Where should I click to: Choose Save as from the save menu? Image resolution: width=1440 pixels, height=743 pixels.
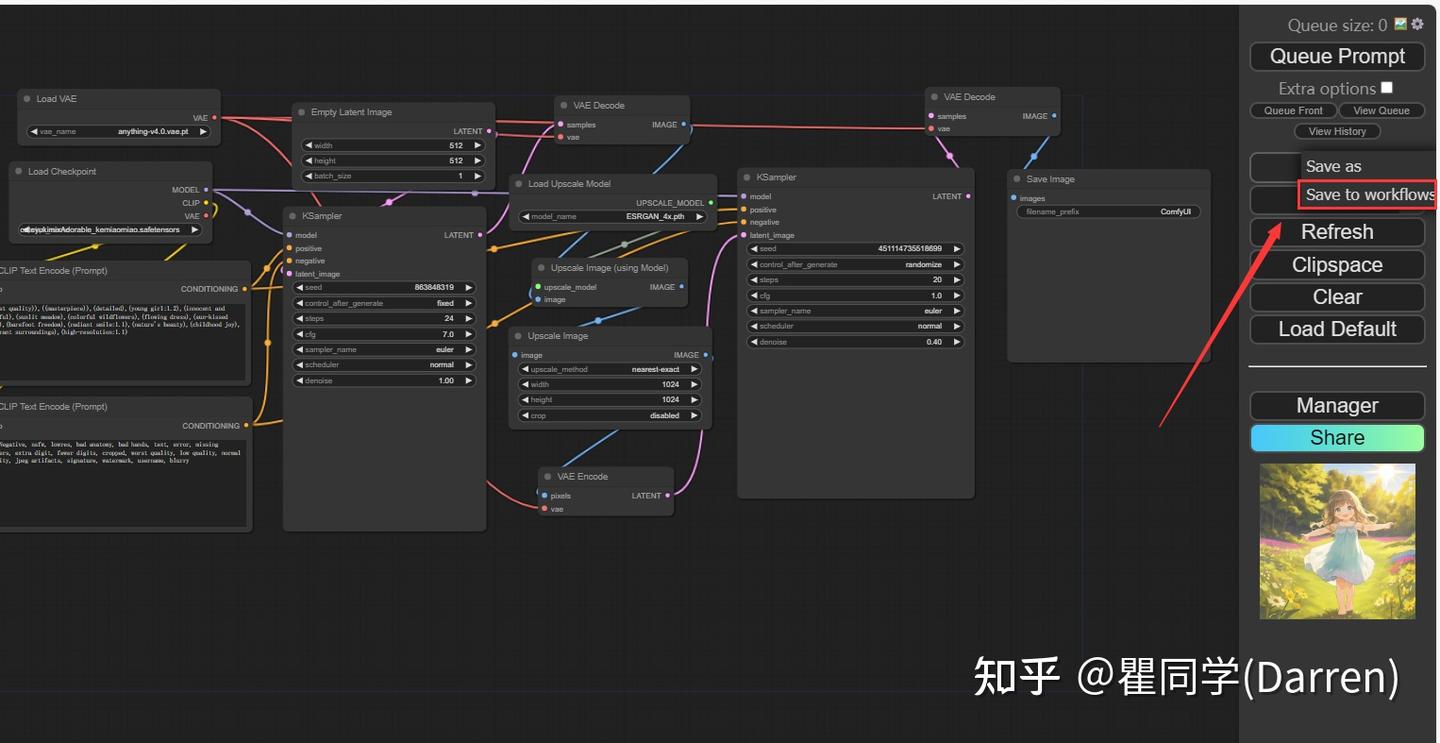point(1334,166)
